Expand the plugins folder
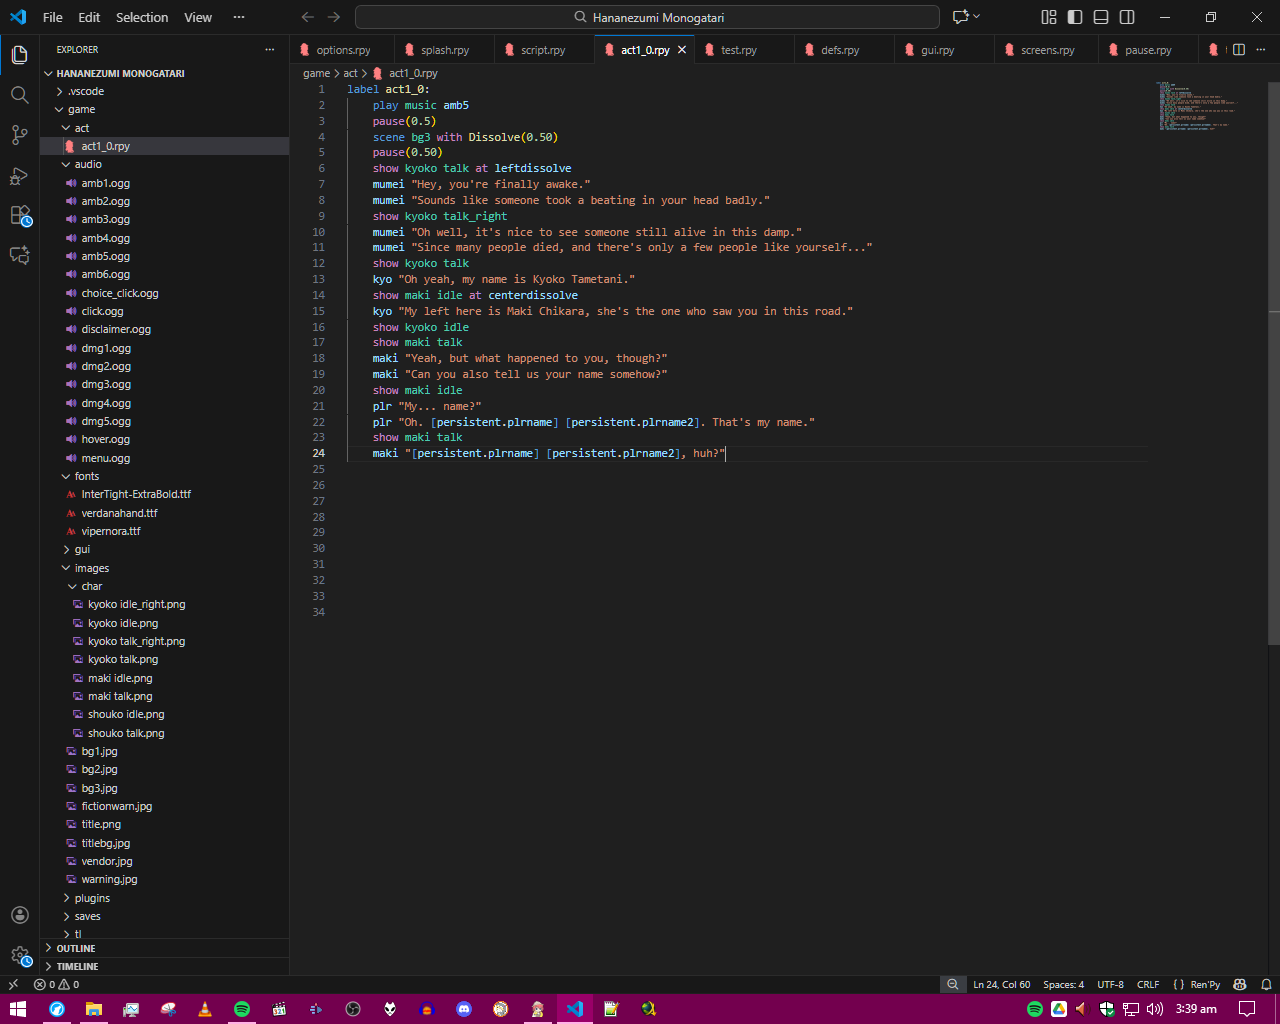This screenshot has width=1280, height=1024. [x=91, y=898]
